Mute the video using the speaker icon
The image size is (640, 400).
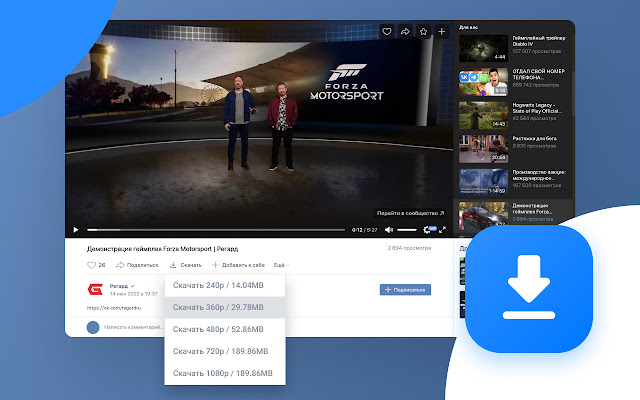(389, 230)
